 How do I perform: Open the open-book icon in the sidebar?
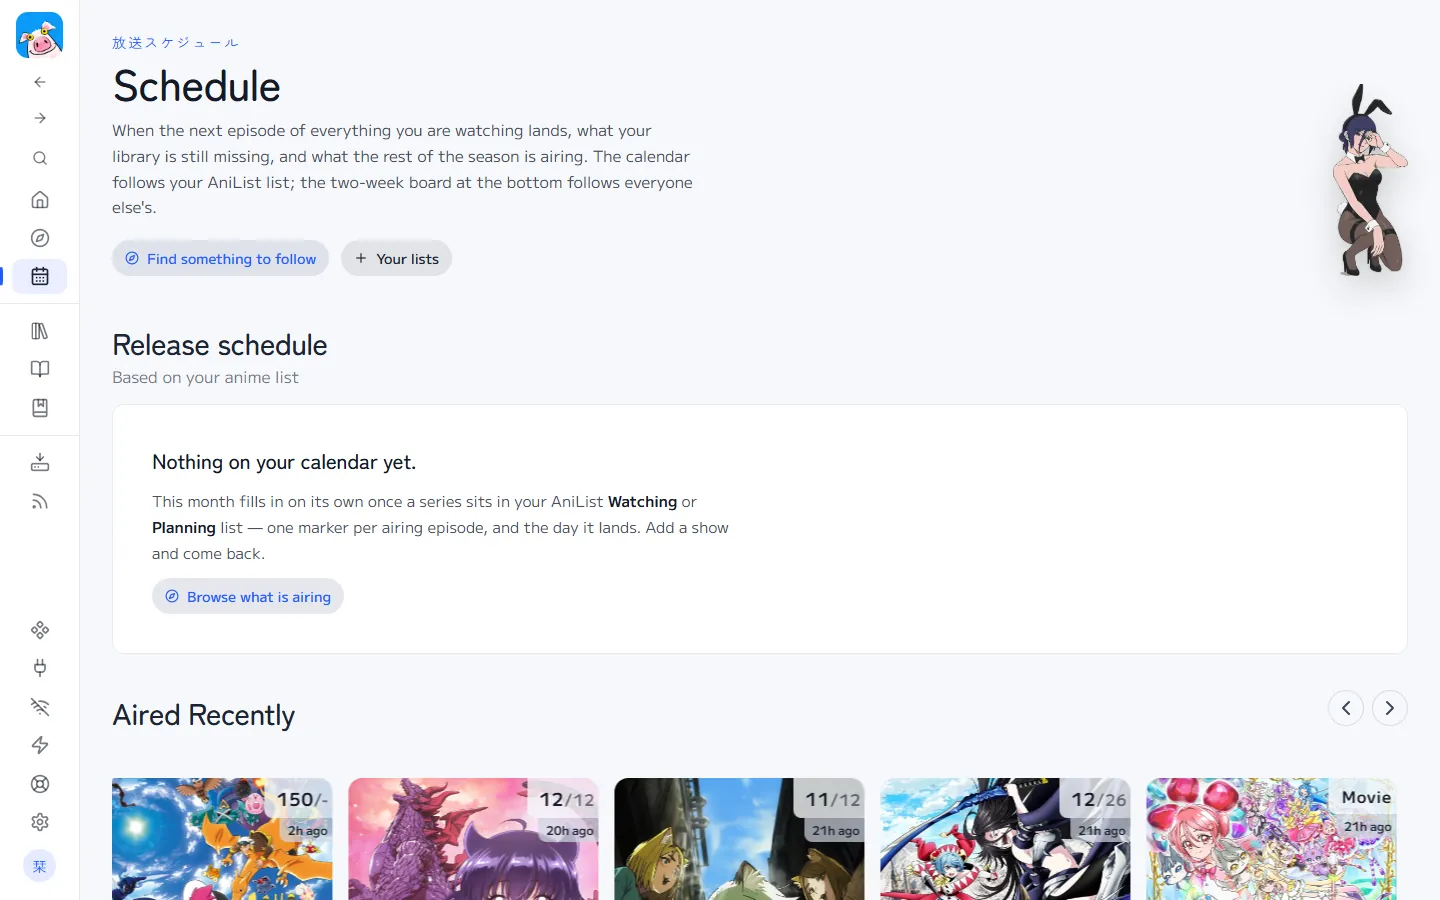pyautogui.click(x=40, y=369)
